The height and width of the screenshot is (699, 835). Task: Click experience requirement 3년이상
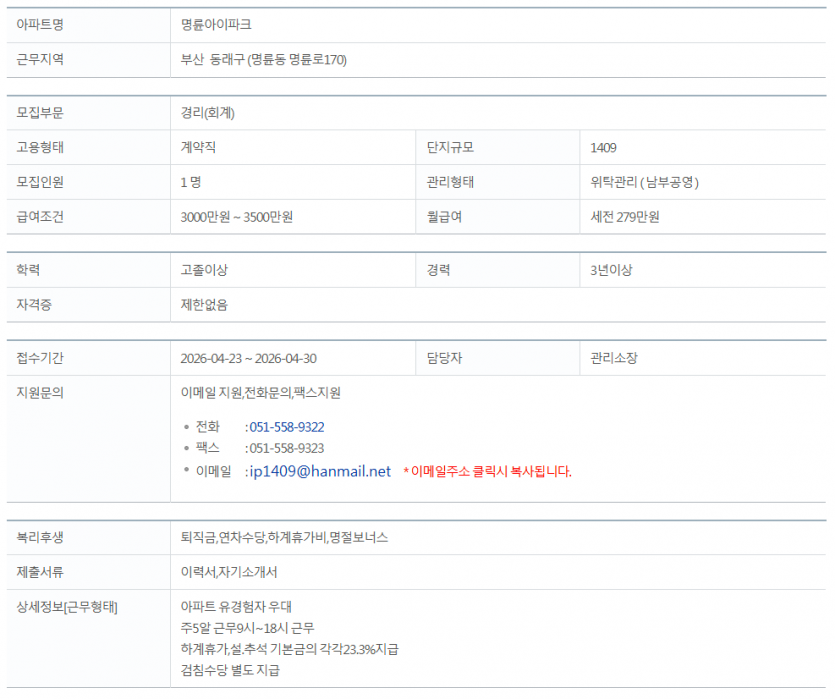611,270
